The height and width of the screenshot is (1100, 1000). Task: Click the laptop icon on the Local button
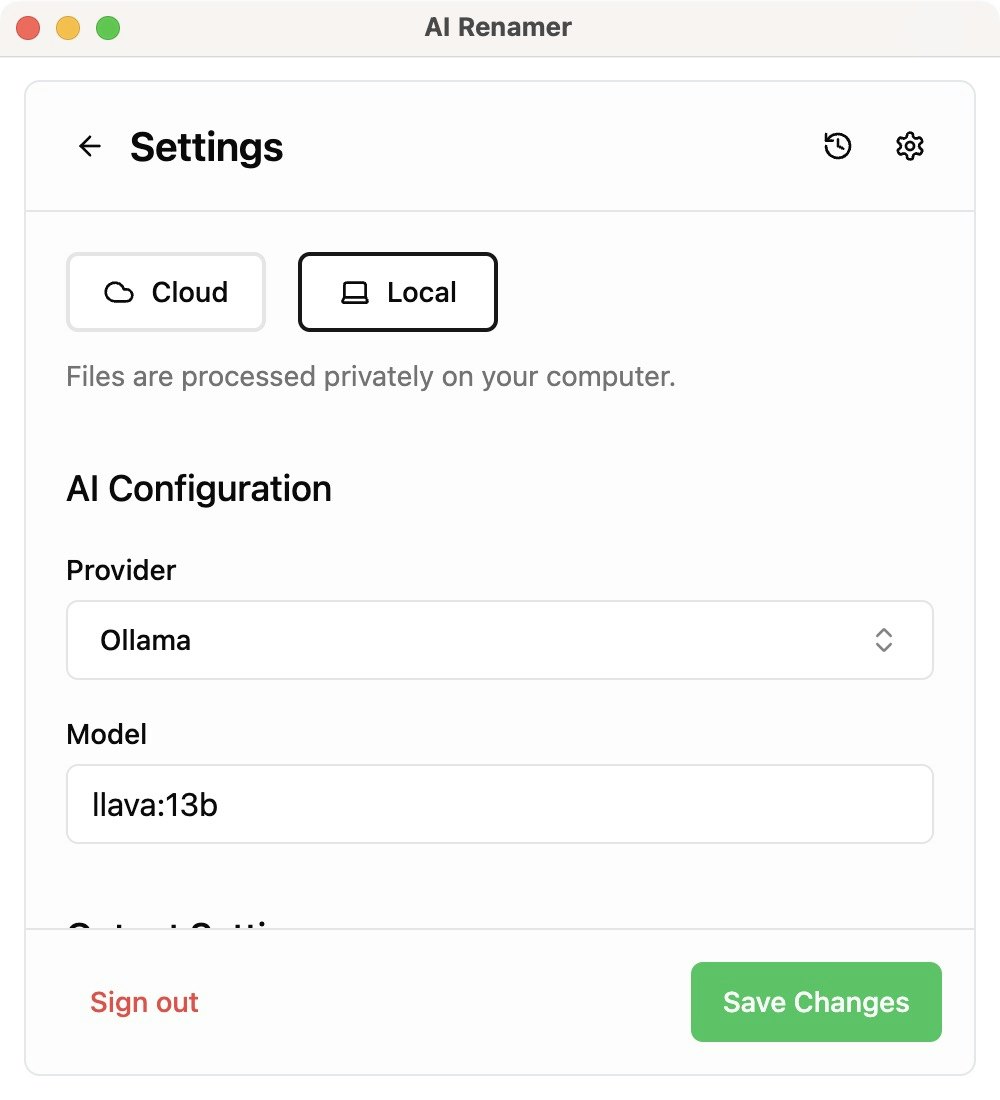click(355, 293)
